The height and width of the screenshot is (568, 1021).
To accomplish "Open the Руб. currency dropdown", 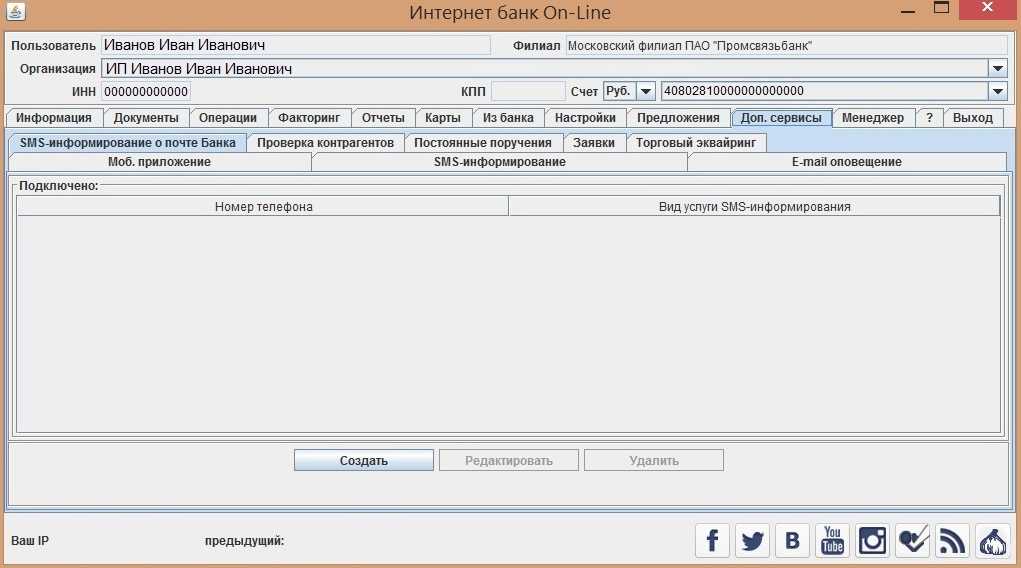I will 645,91.
